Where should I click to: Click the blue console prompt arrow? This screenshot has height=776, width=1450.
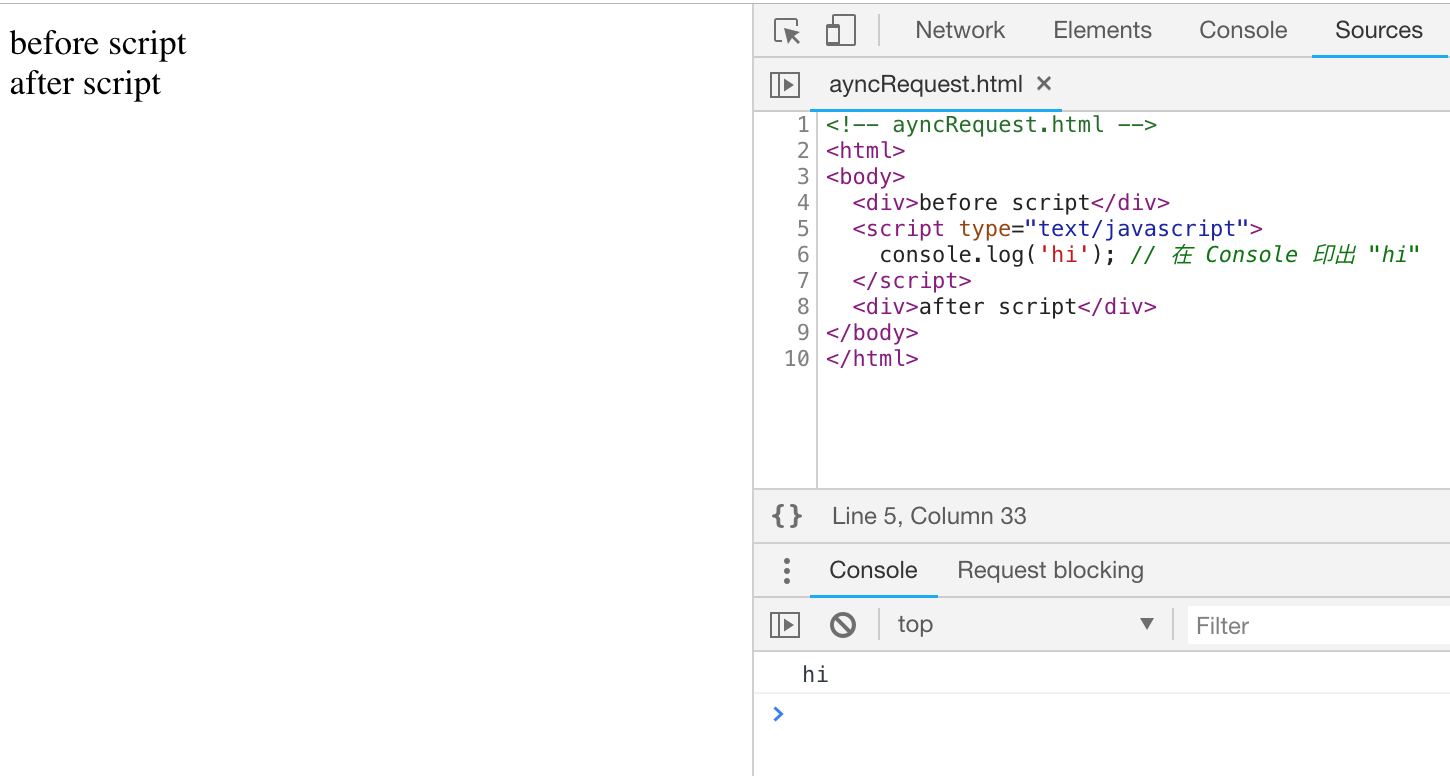778,714
